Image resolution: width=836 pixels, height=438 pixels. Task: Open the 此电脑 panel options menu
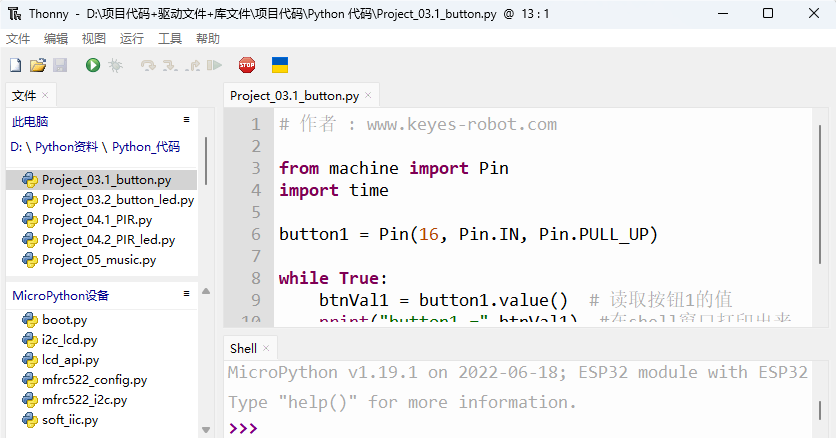point(187,119)
